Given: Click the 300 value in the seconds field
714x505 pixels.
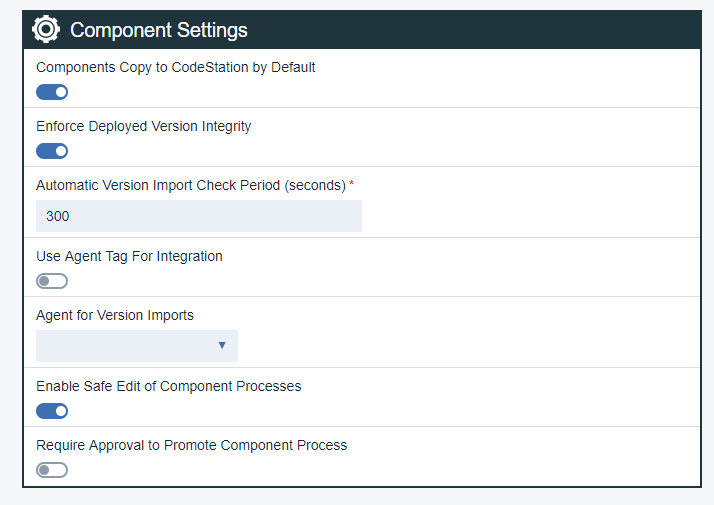Looking at the screenshot, I should click(57, 216).
